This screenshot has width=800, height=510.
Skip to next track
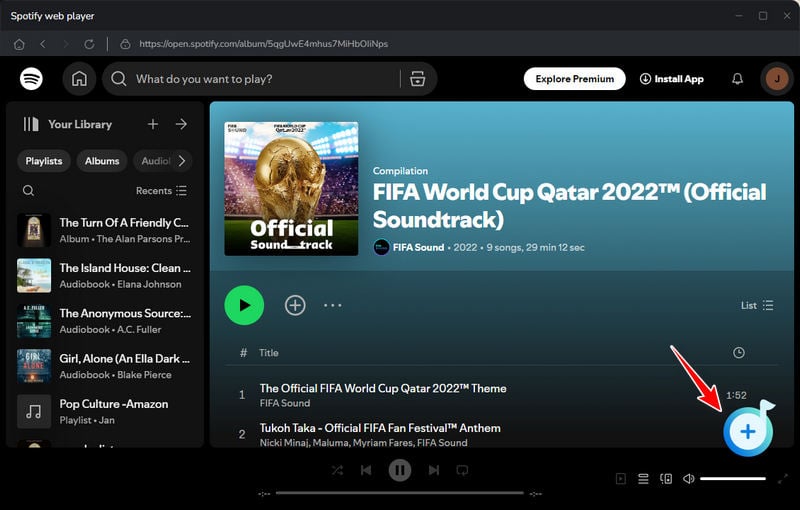pos(434,470)
